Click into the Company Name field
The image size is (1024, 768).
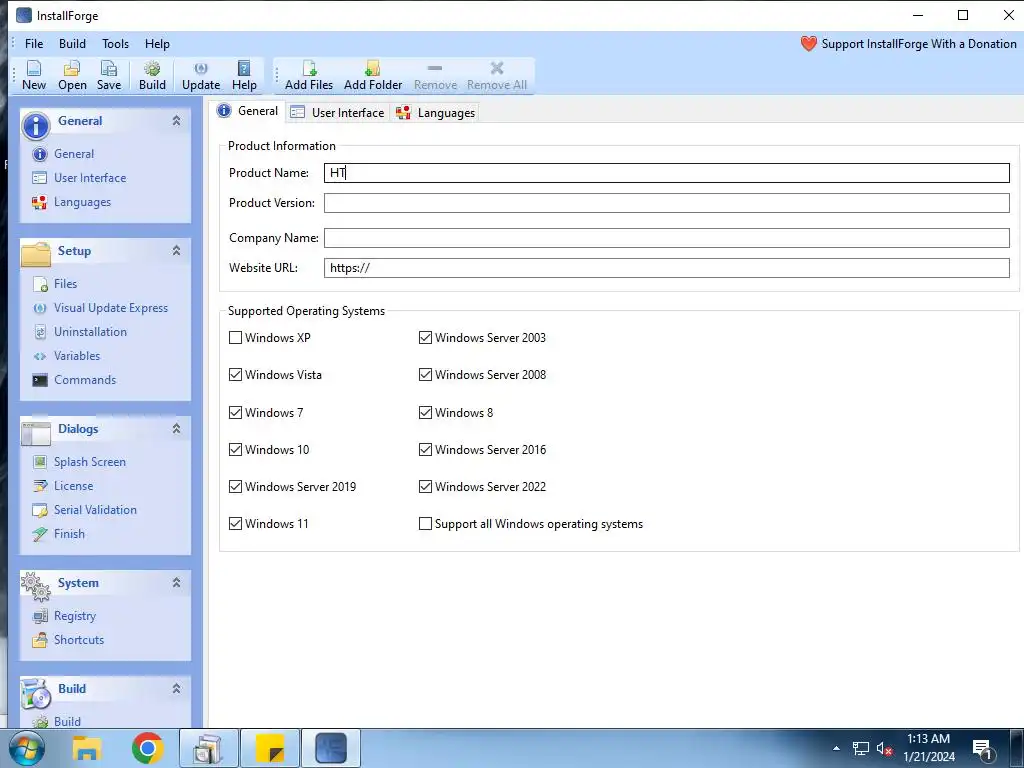pos(667,238)
